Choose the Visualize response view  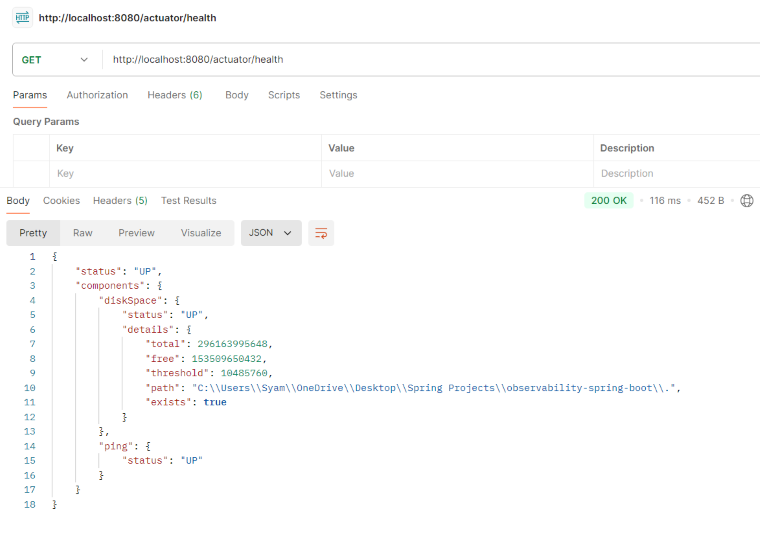pos(201,233)
